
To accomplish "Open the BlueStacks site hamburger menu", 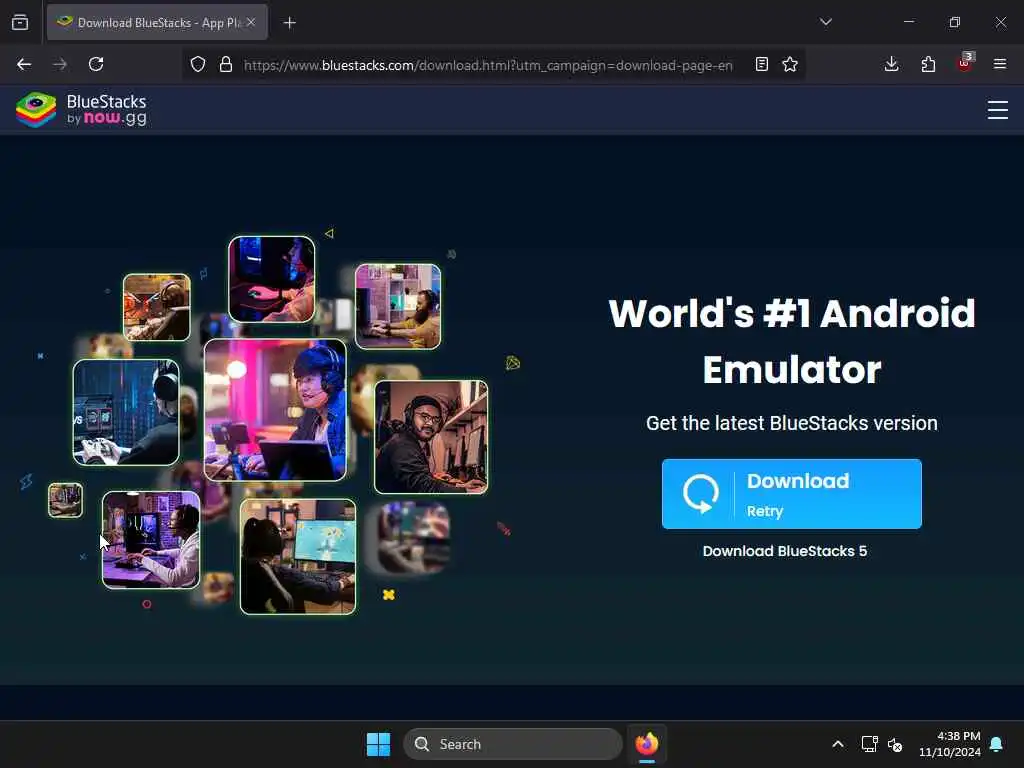I will (997, 110).
